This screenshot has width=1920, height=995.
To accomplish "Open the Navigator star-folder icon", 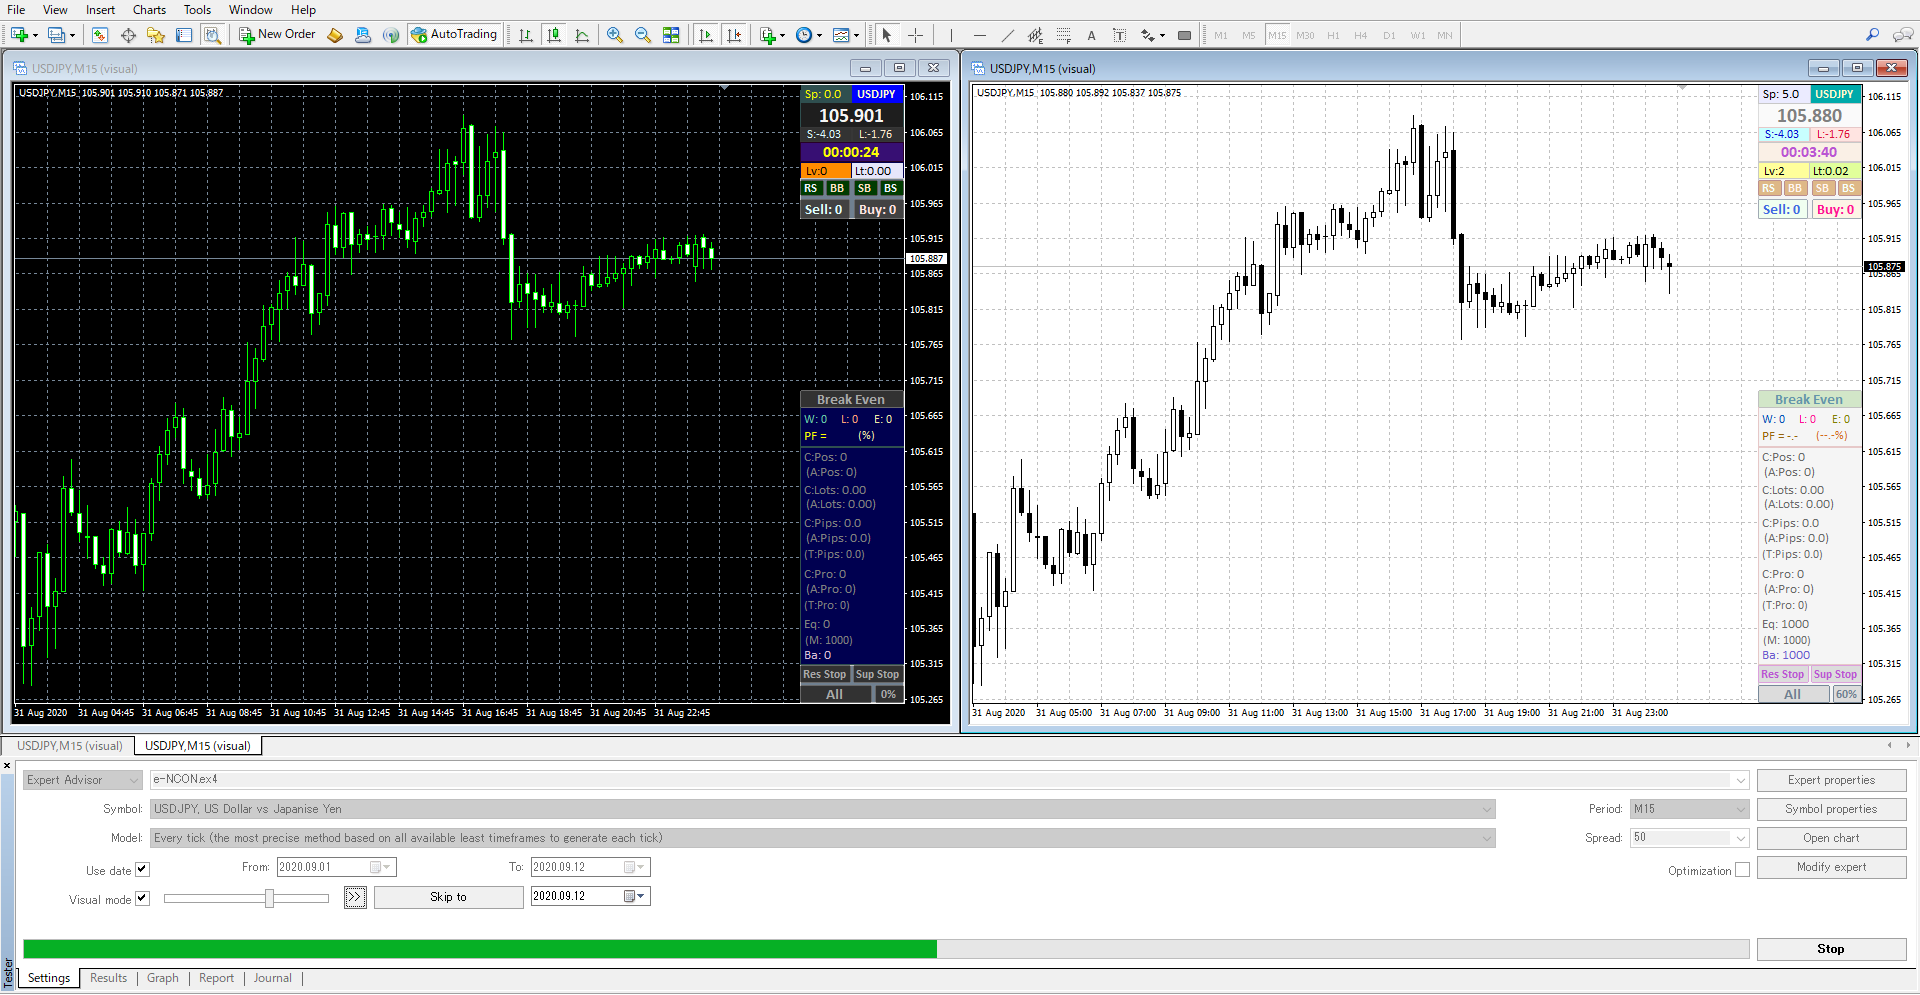I will [x=156, y=35].
